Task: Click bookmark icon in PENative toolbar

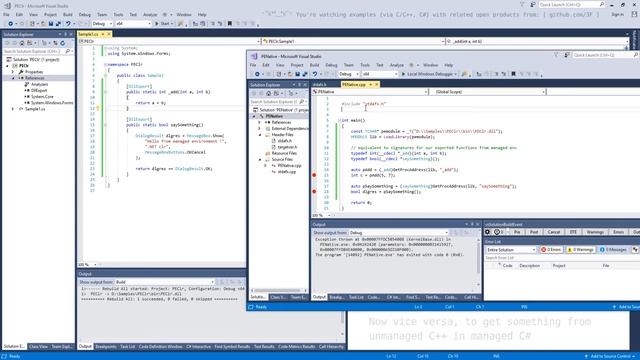Action: coord(513,74)
